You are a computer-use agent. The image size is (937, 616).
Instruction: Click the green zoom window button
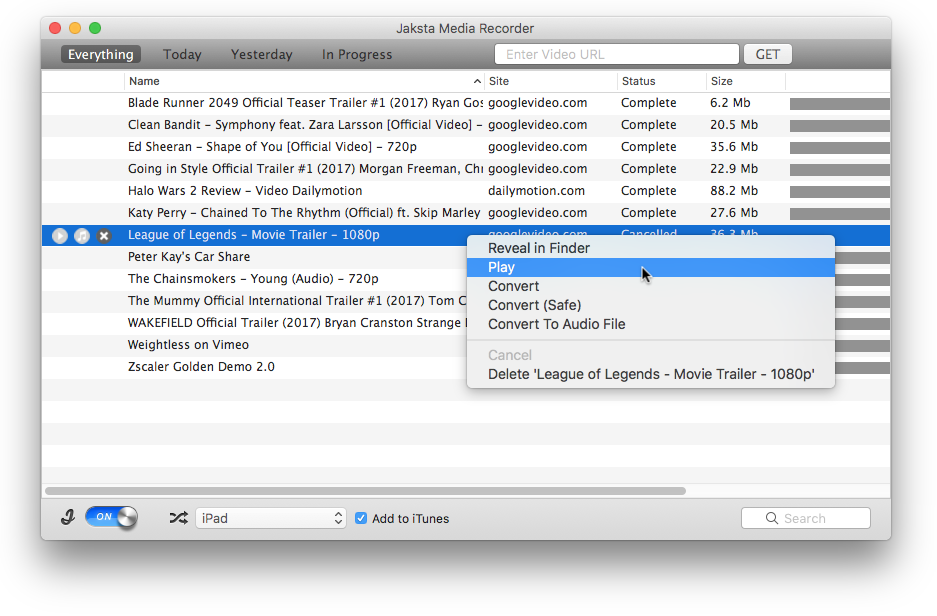95,28
